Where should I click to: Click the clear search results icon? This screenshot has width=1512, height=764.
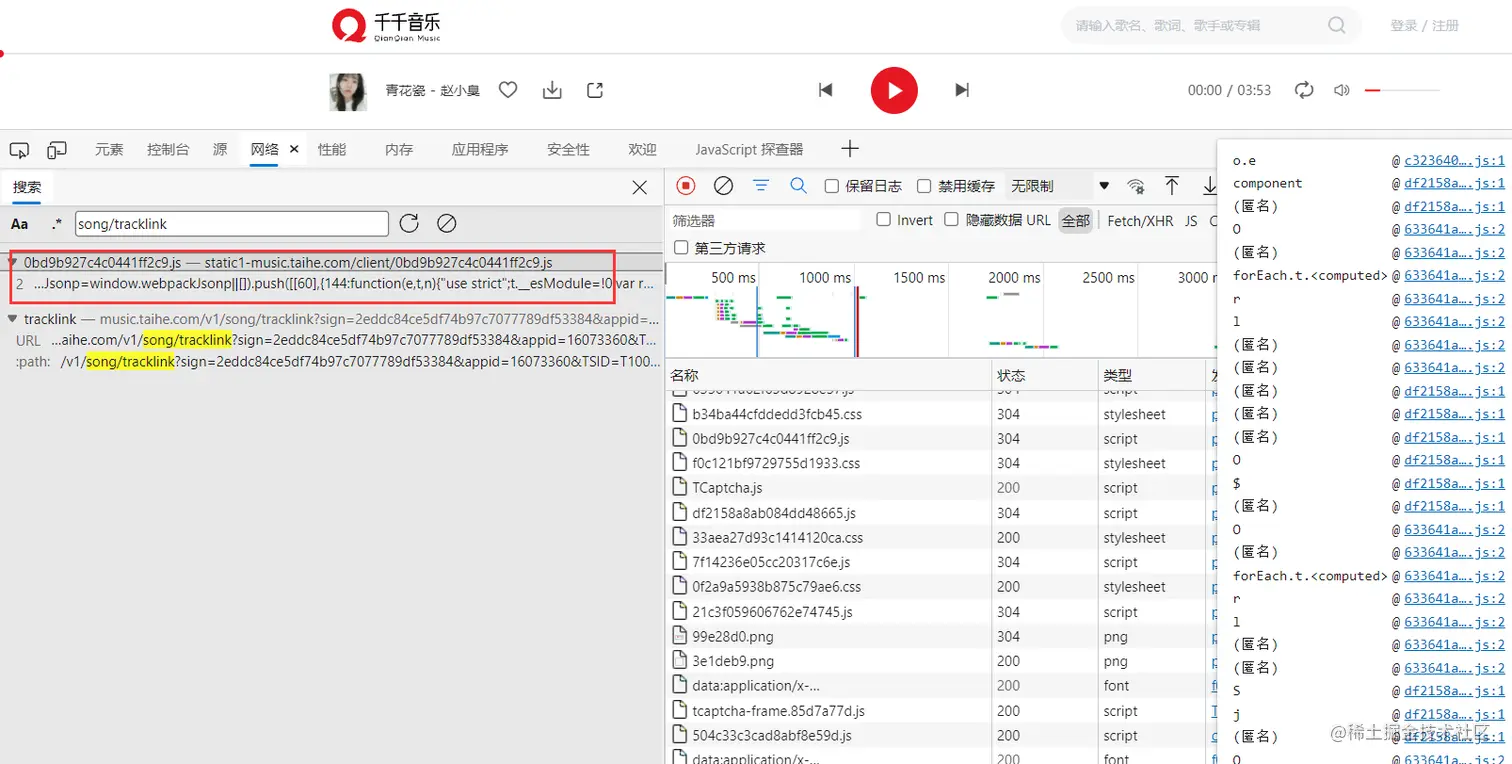coord(447,224)
